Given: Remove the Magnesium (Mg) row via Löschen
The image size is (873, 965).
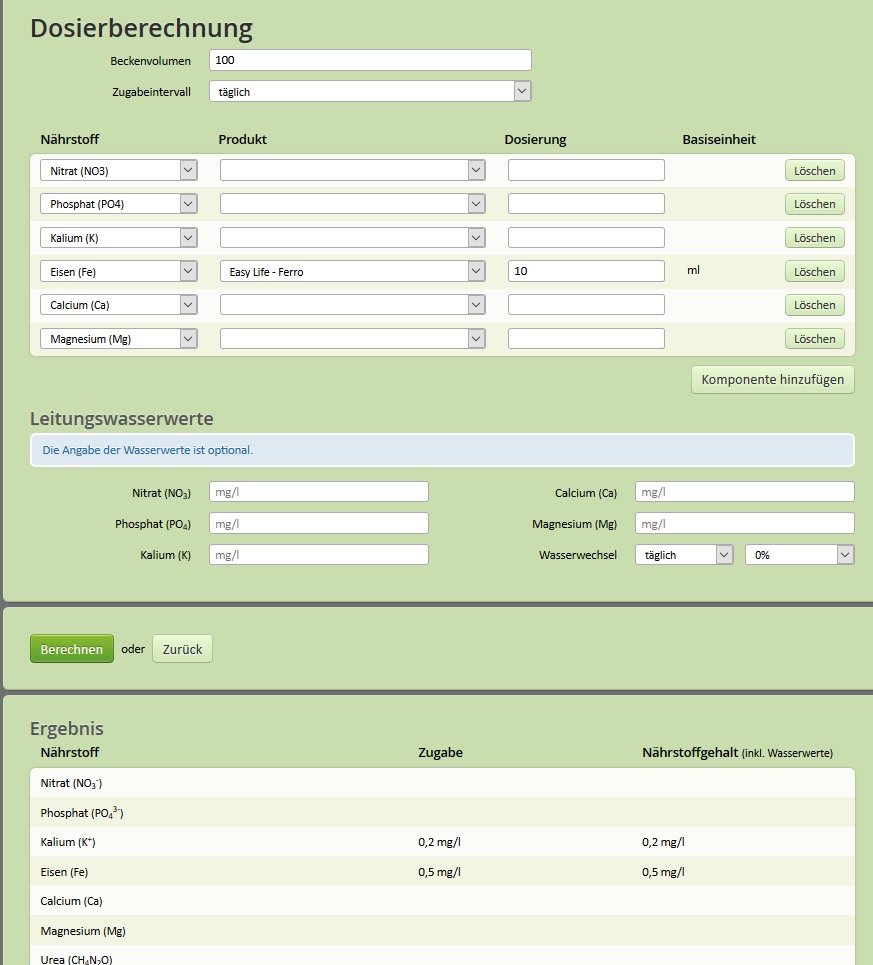Looking at the screenshot, I should (x=814, y=339).
